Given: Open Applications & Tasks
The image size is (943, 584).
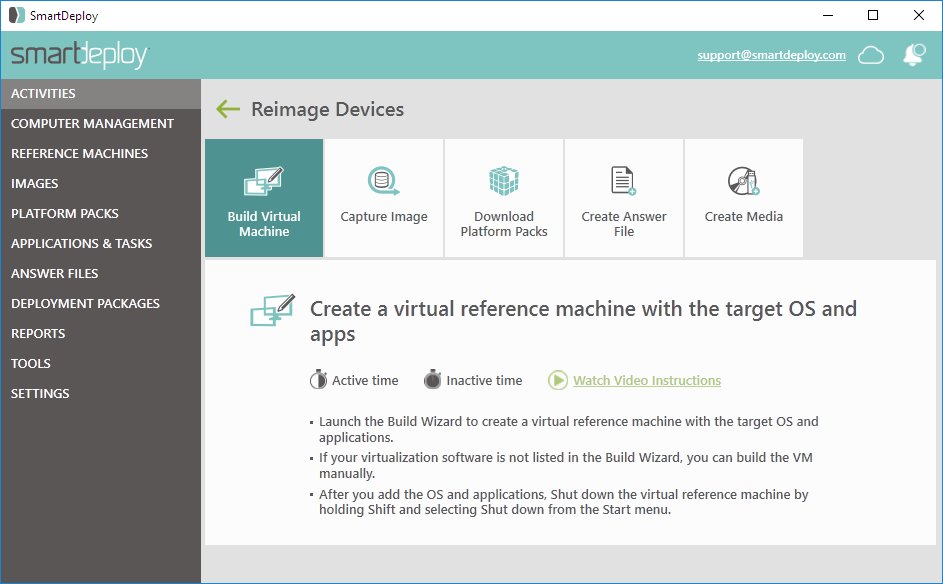Looking at the screenshot, I should pos(100,244).
